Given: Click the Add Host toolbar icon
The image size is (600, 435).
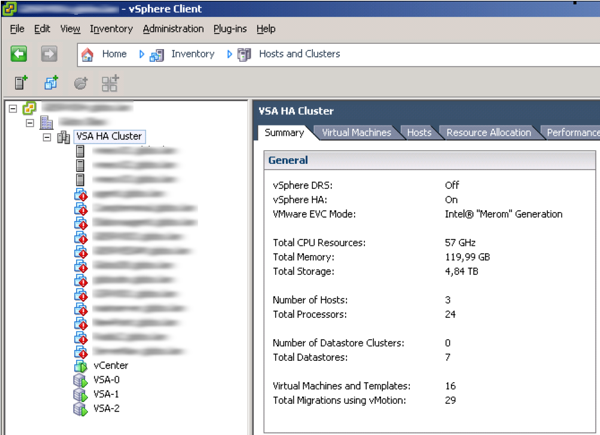Looking at the screenshot, I should [21, 82].
